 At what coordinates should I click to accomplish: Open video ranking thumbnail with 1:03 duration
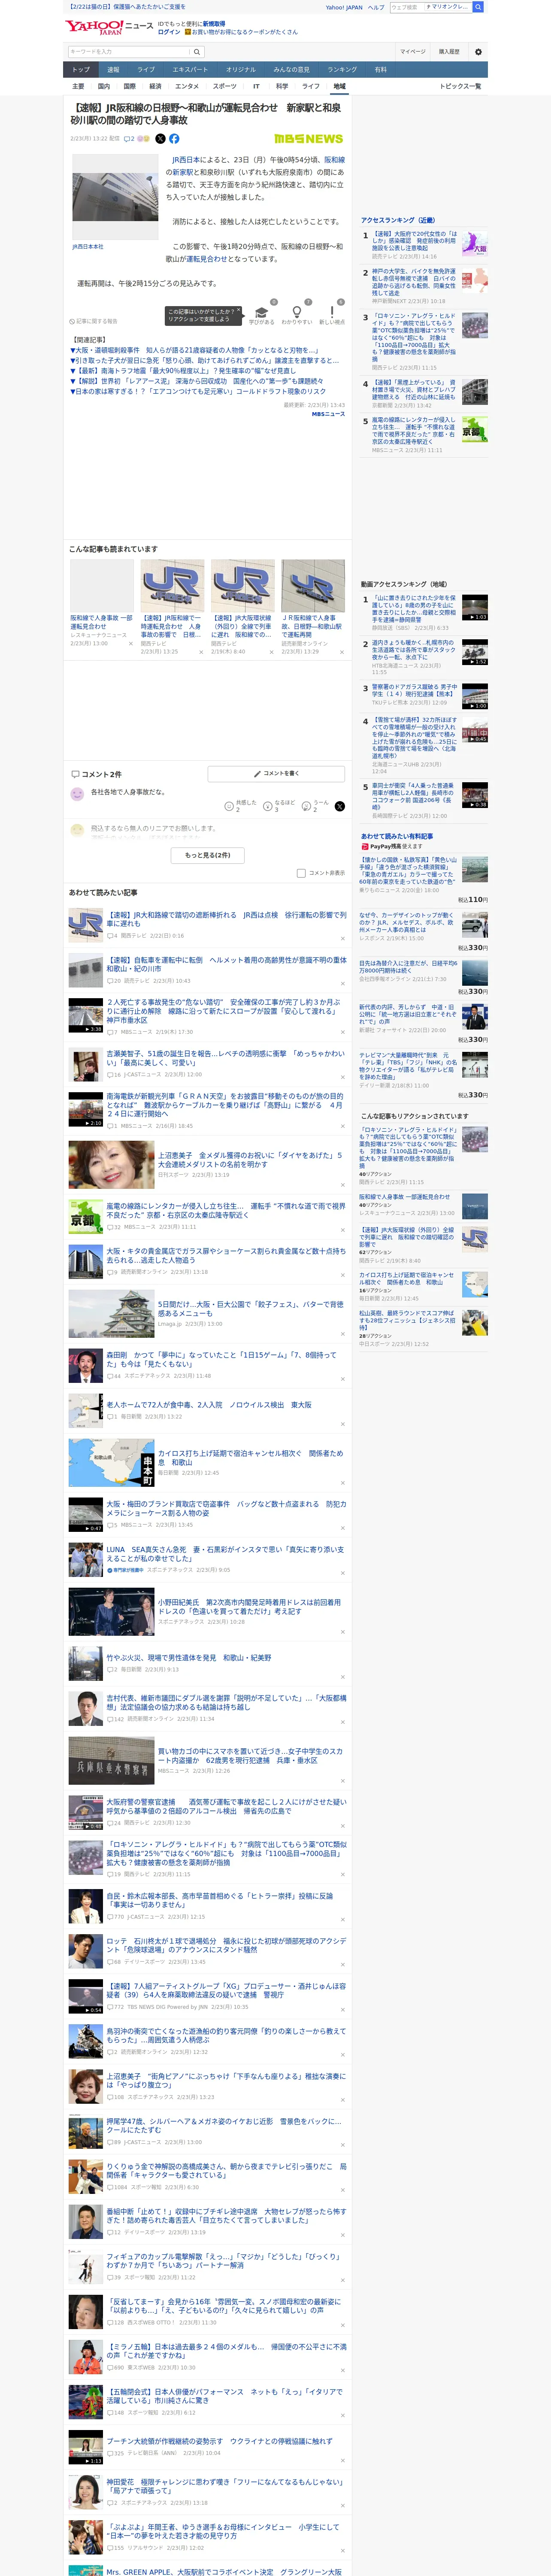(x=475, y=608)
